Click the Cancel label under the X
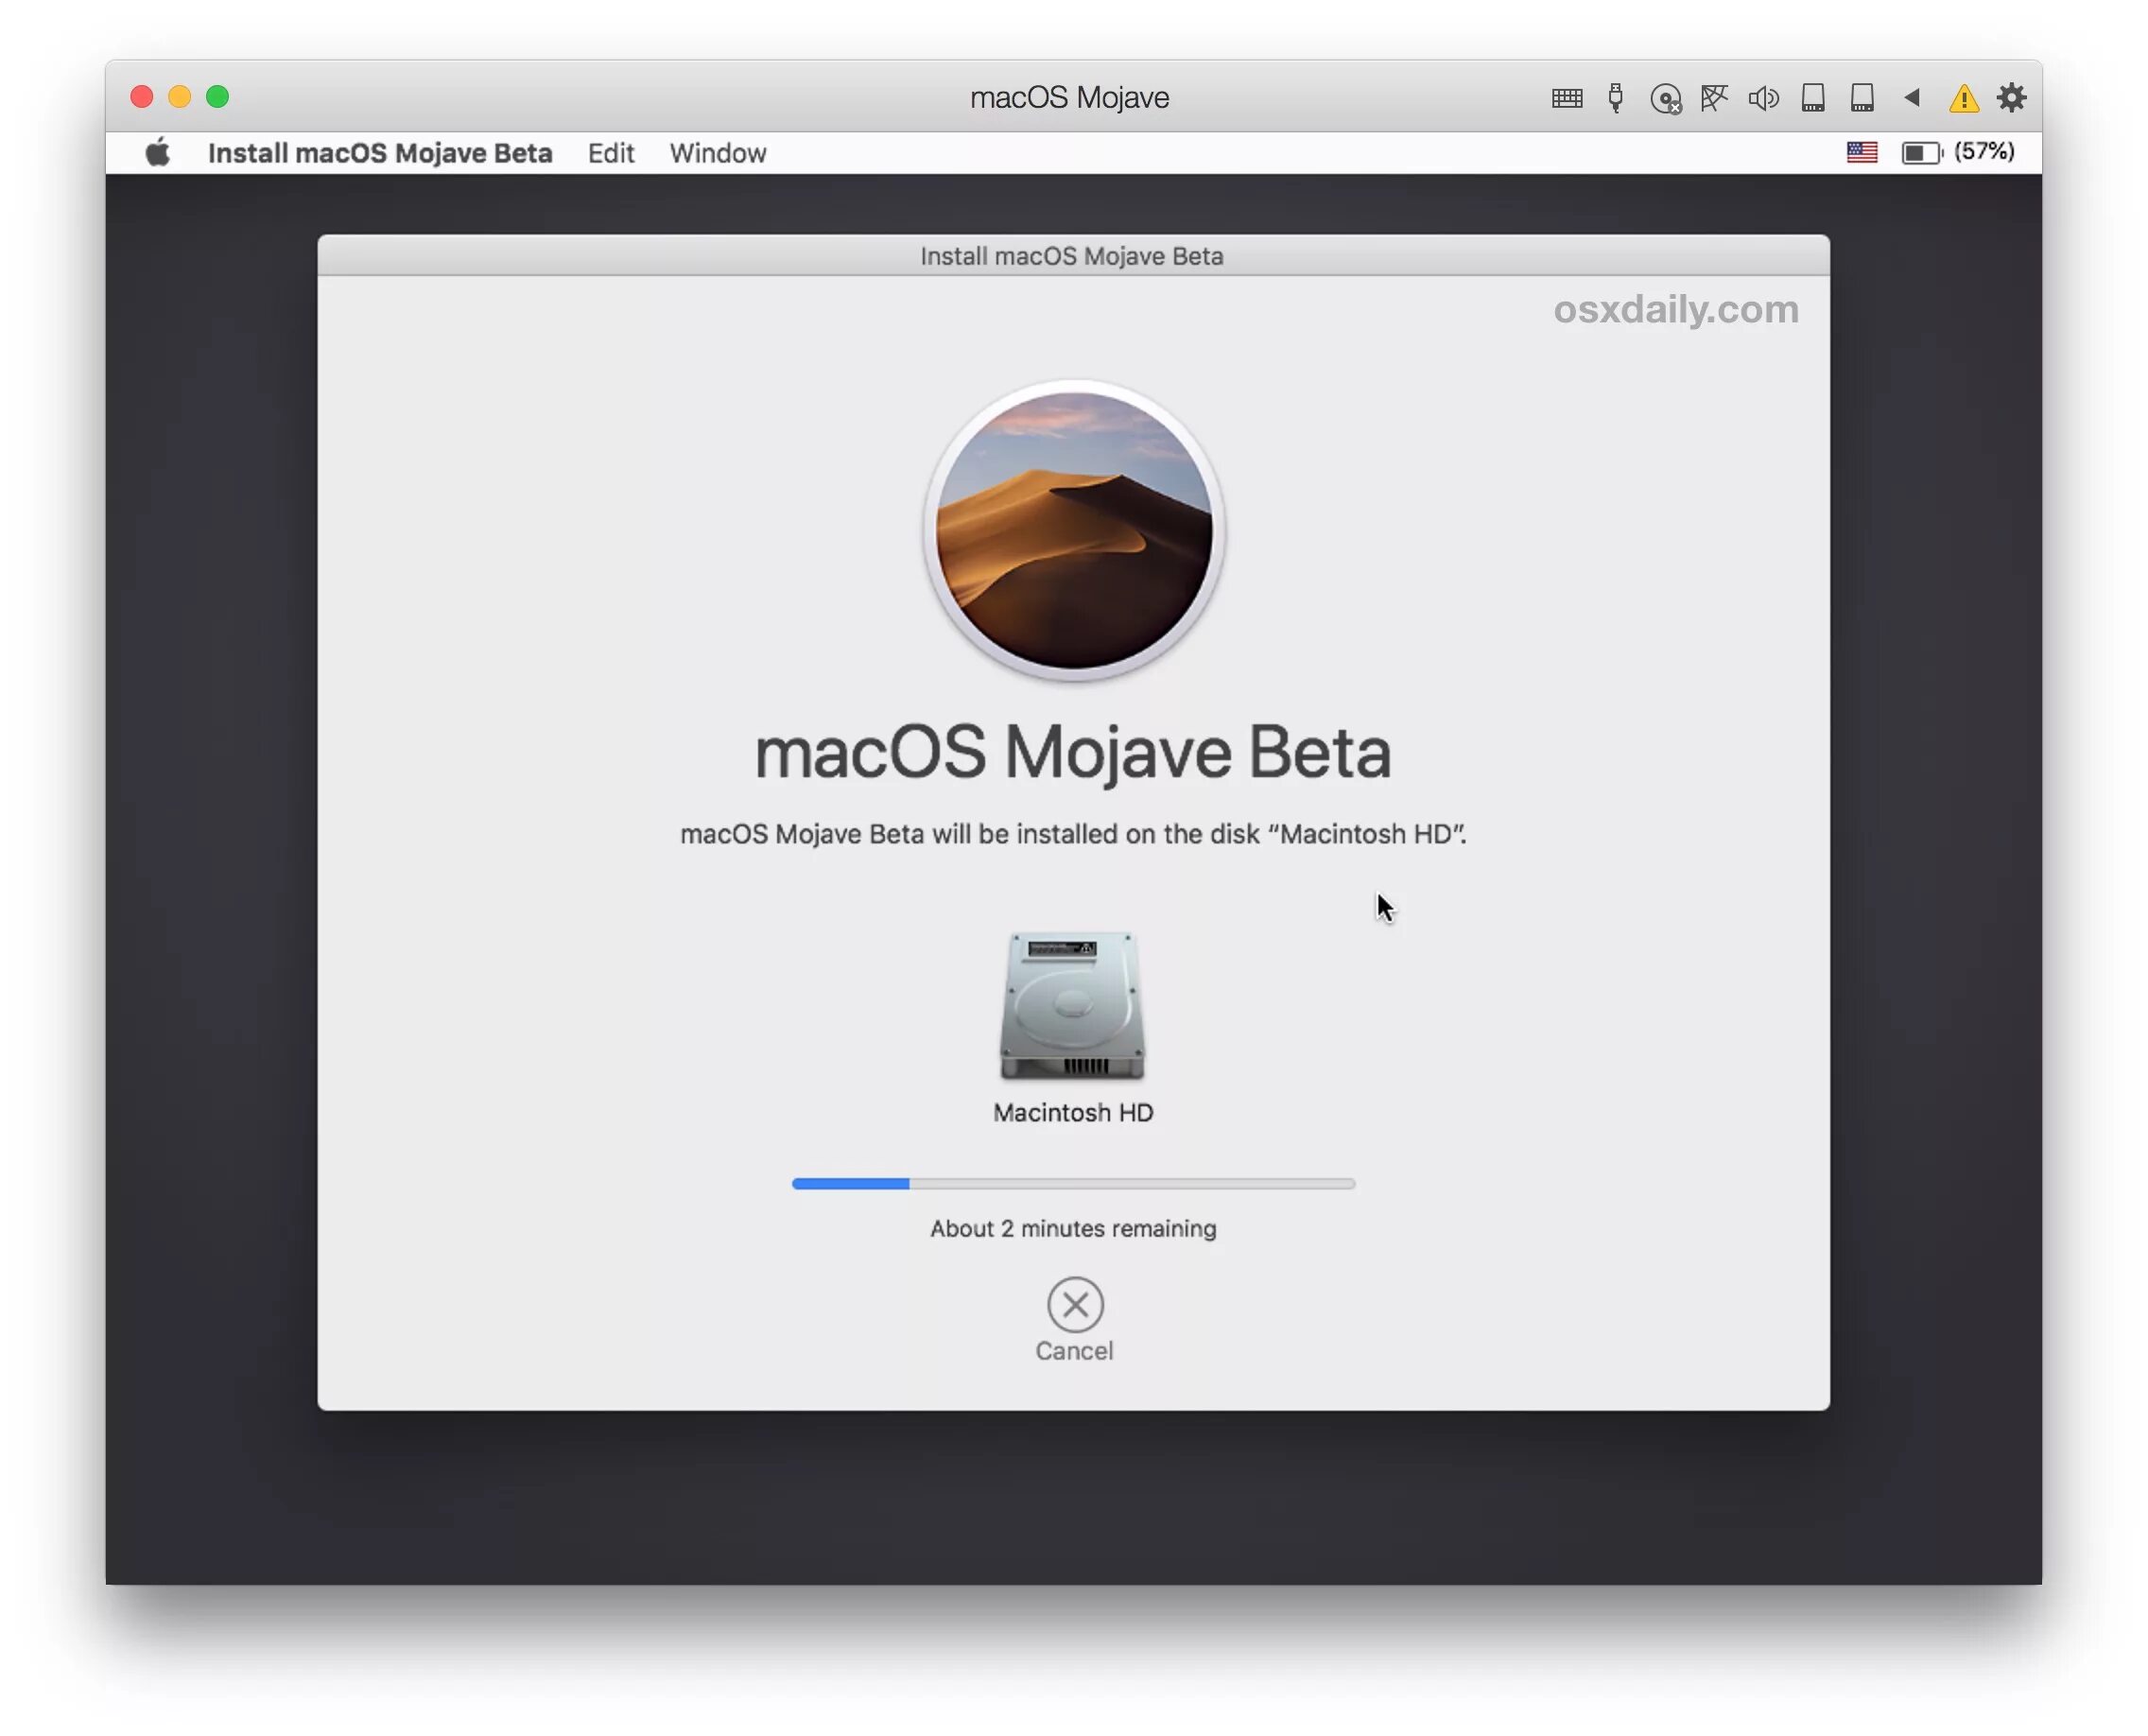2148x1736 pixels. pos(1074,1351)
